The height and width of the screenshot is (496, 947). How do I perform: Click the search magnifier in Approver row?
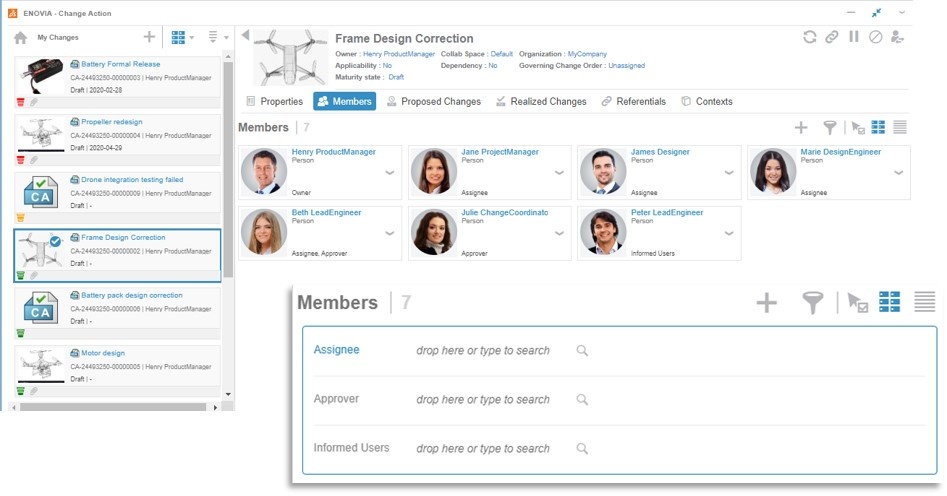click(582, 399)
